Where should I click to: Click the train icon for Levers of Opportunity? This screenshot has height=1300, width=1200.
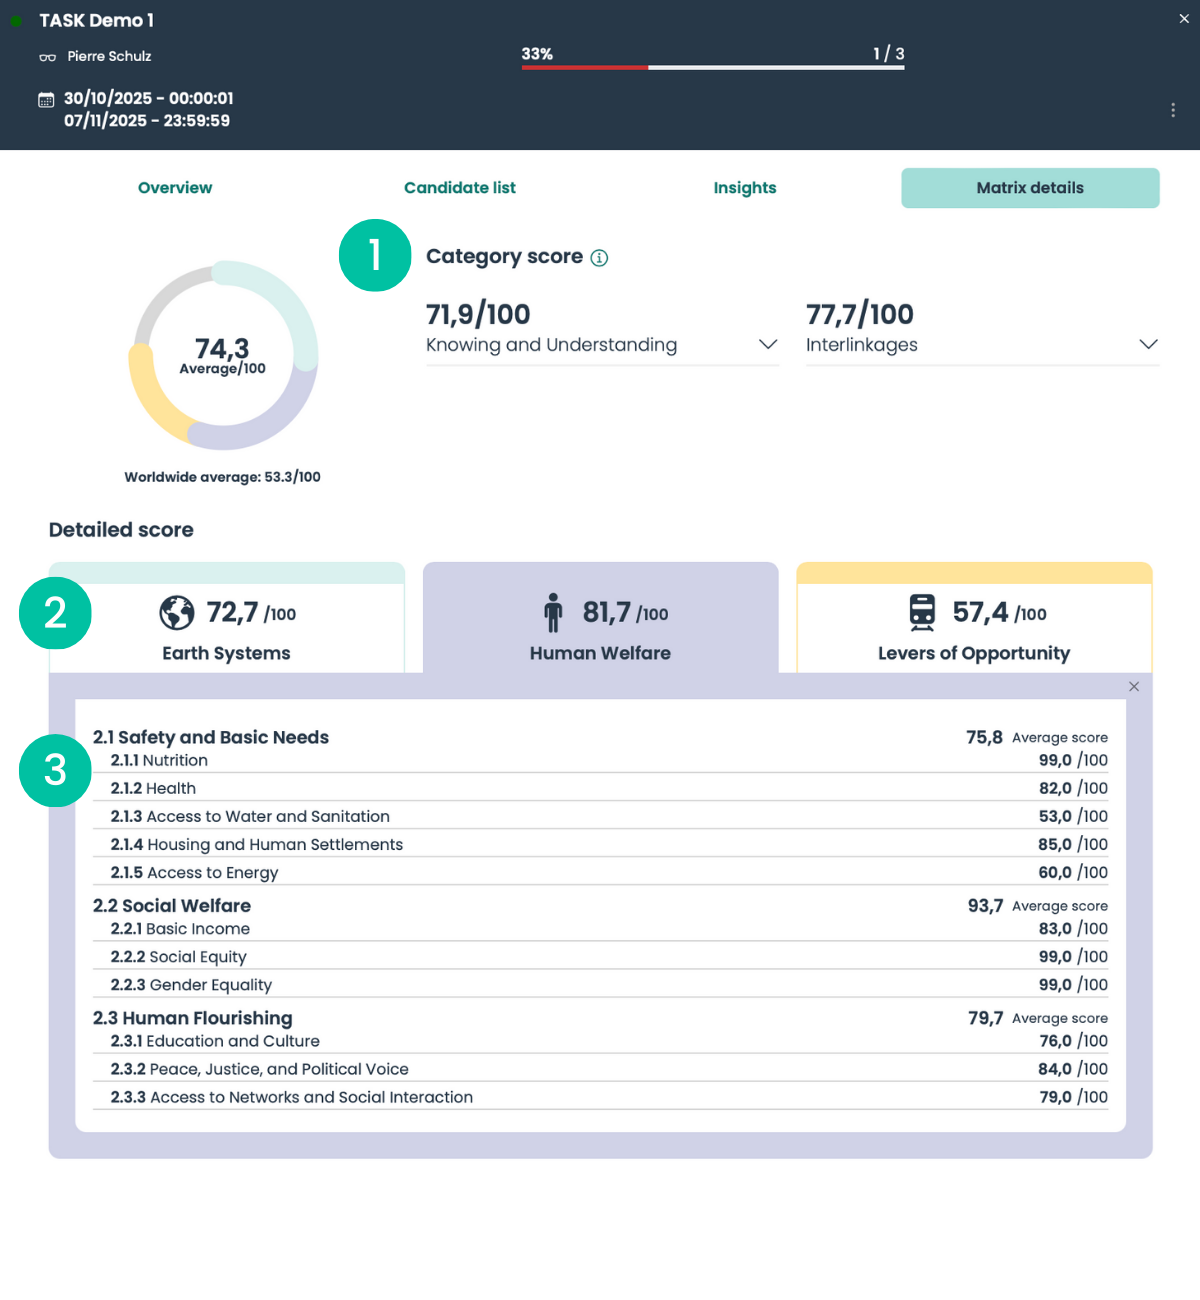click(922, 613)
